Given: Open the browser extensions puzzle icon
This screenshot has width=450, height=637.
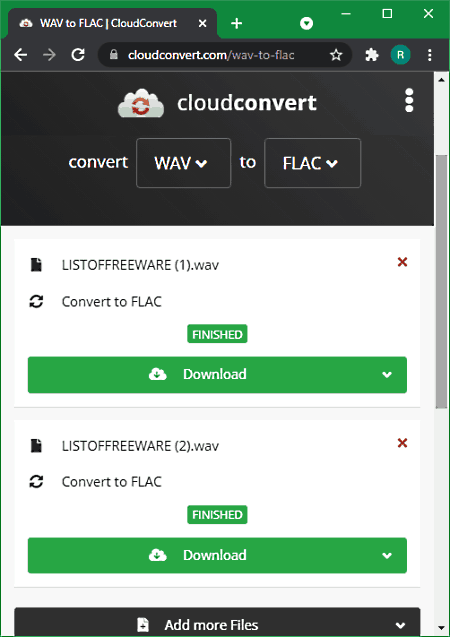Looking at the screenshot, I should [x=372, y=55].
